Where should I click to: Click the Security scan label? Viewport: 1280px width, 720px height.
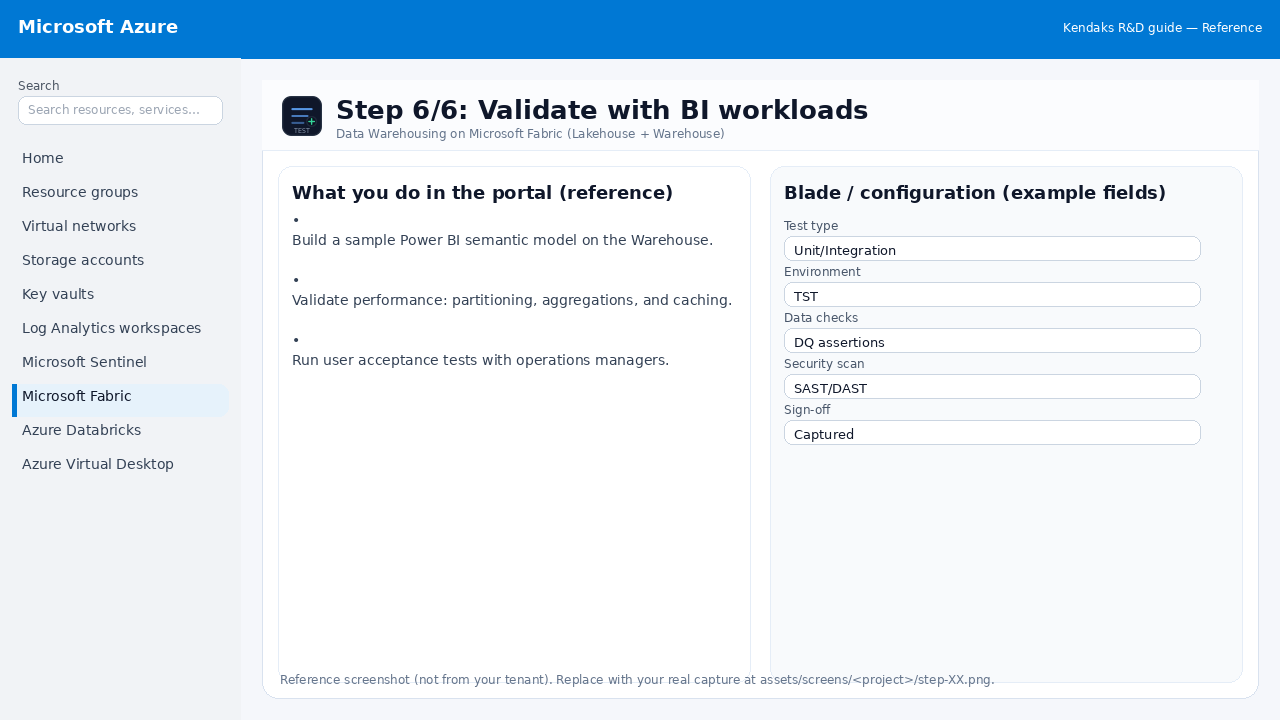click(824, 364)
